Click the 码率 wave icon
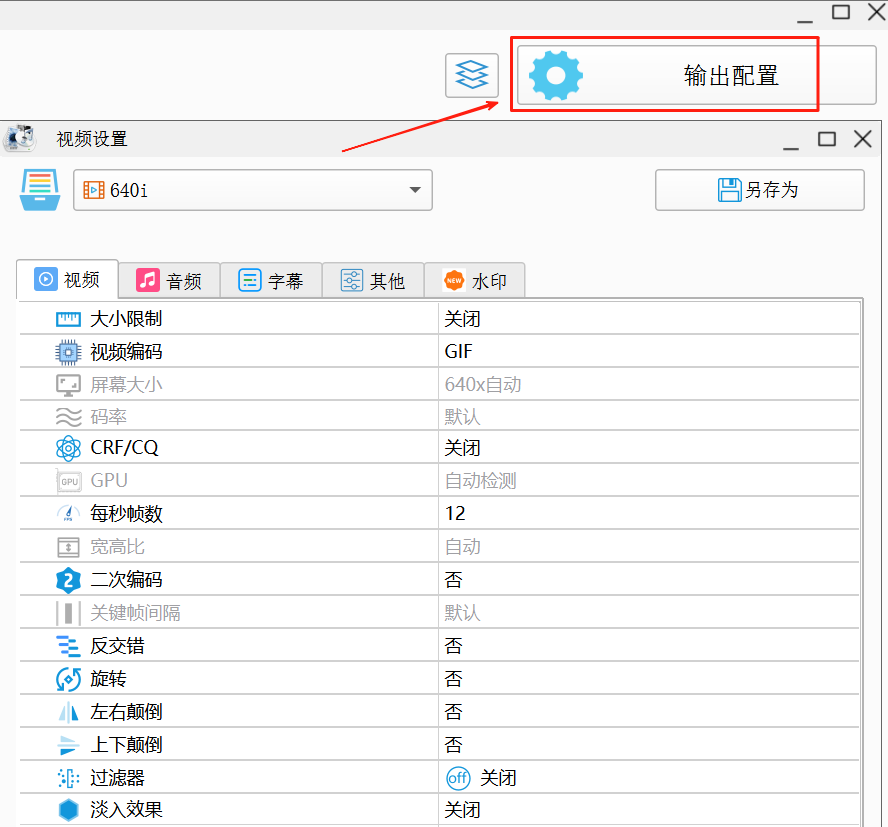The width and height of the screenshot is (888, 827). 69,417
